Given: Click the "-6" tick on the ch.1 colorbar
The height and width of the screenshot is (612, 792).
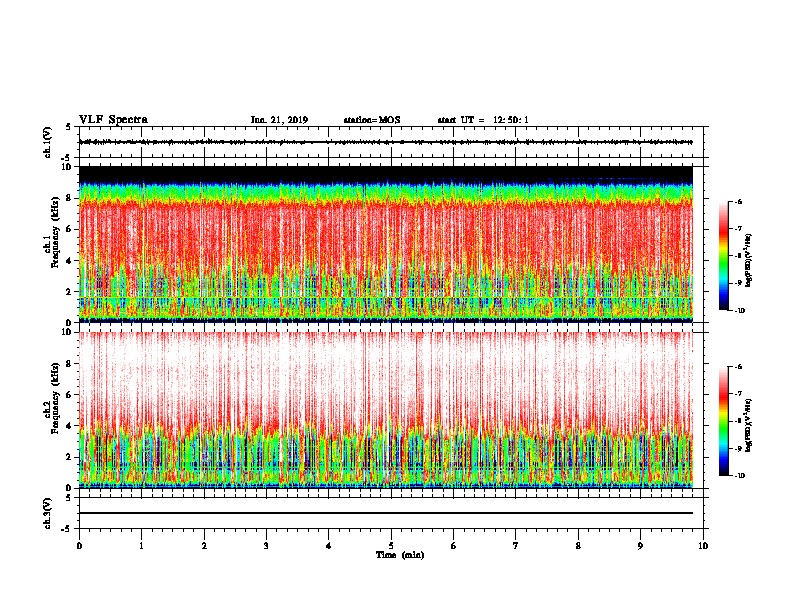Looking at the screenshot, I should (738, 202).
